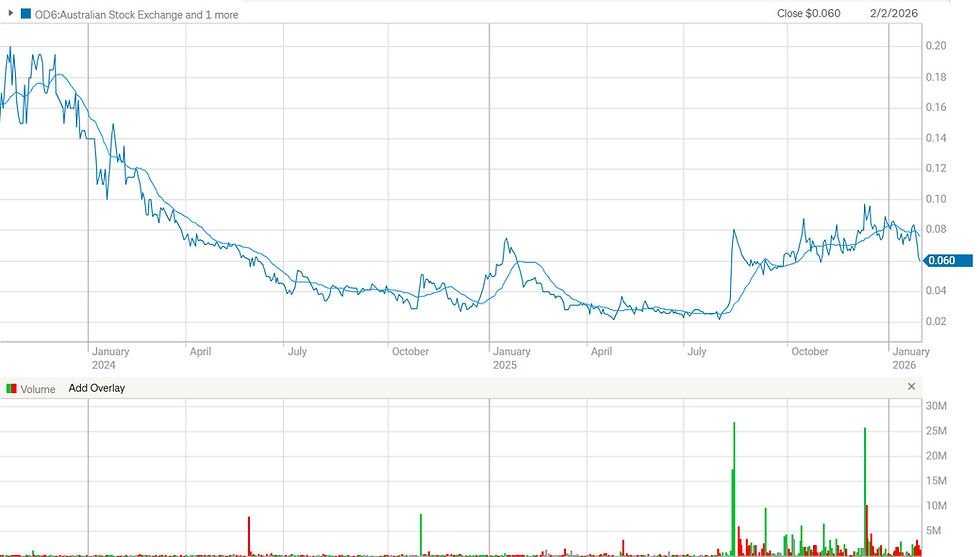Click the 2/2/2026 date text
The height and width of the screenshot is (557, 980).
click(894, 13)
